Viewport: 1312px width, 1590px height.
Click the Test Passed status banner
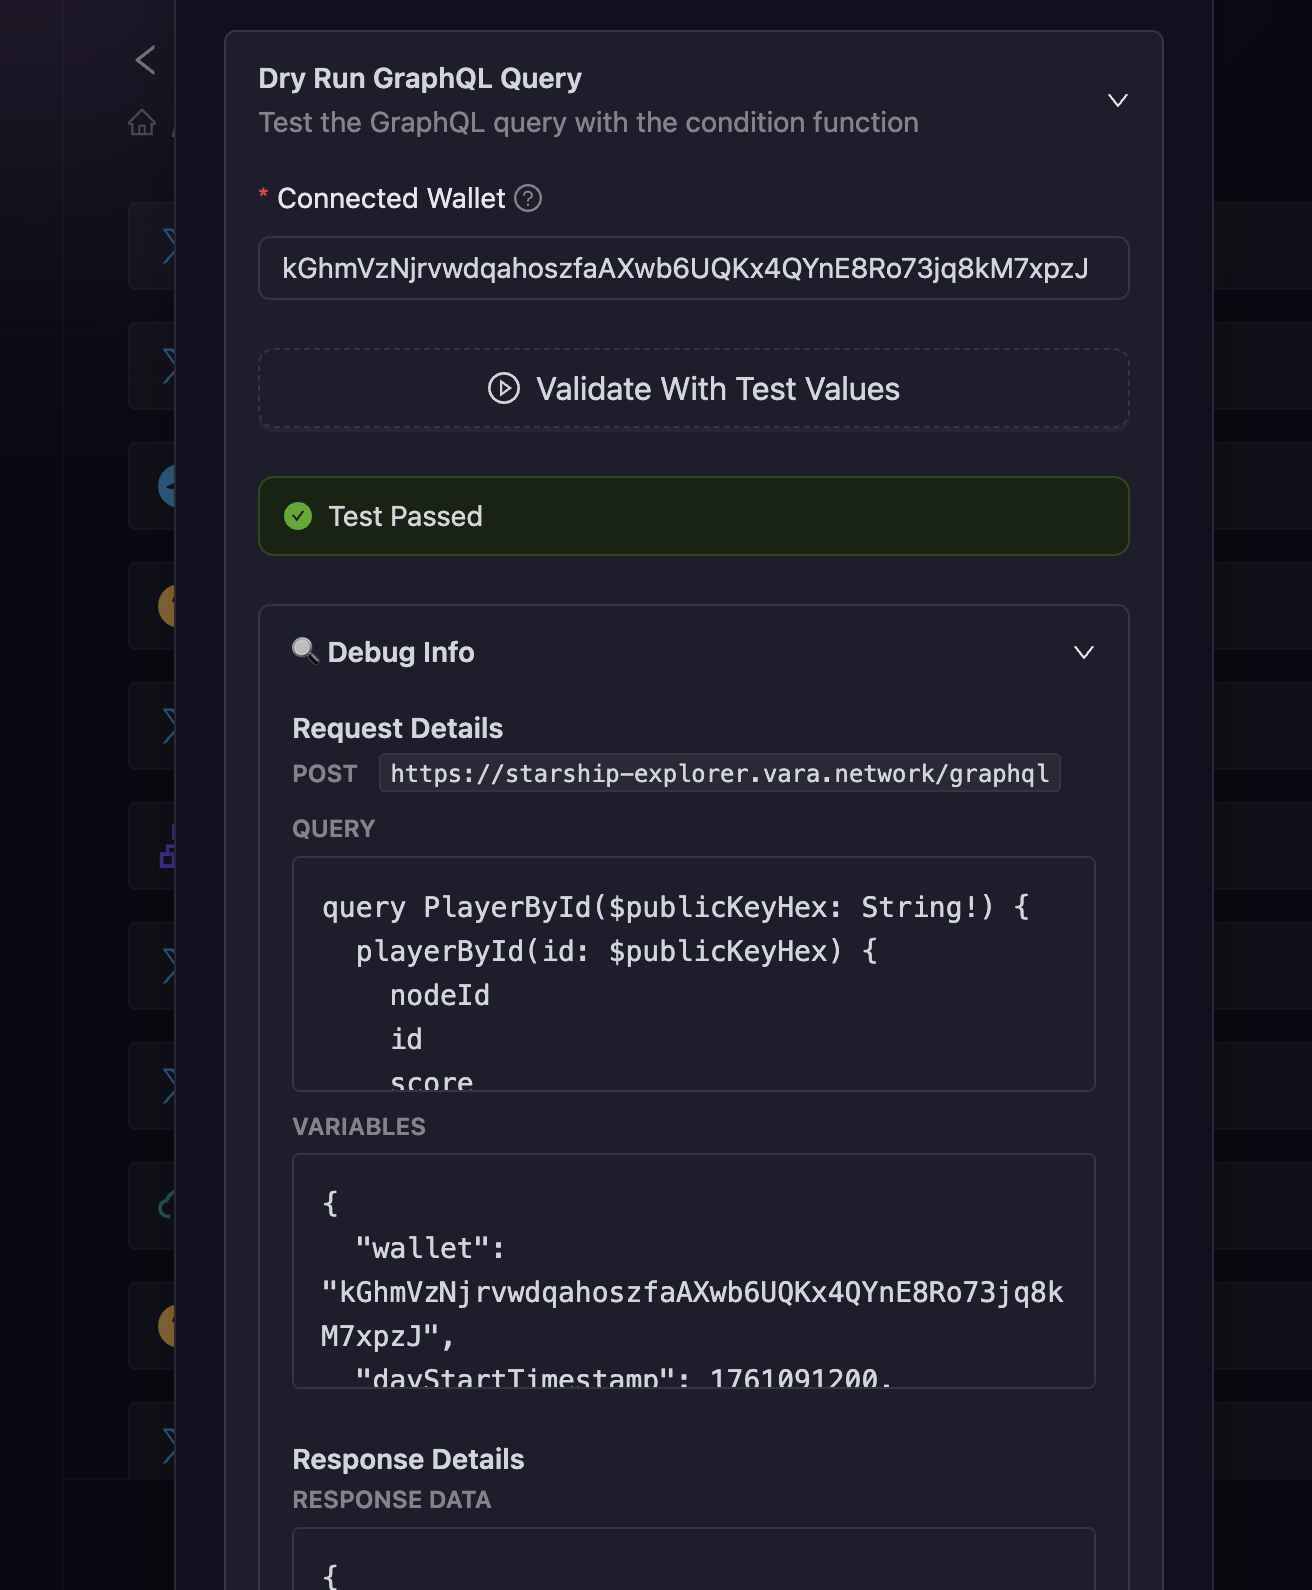[694, 516]
